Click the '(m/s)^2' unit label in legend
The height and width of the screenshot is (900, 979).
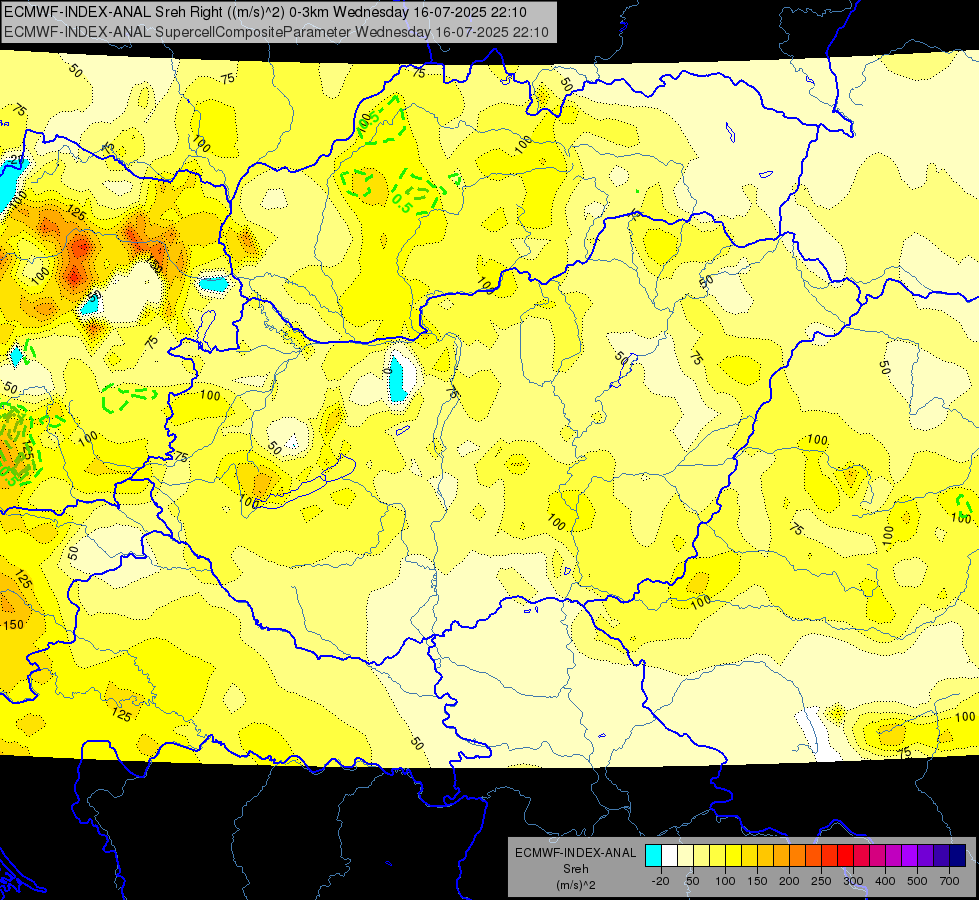576,885
